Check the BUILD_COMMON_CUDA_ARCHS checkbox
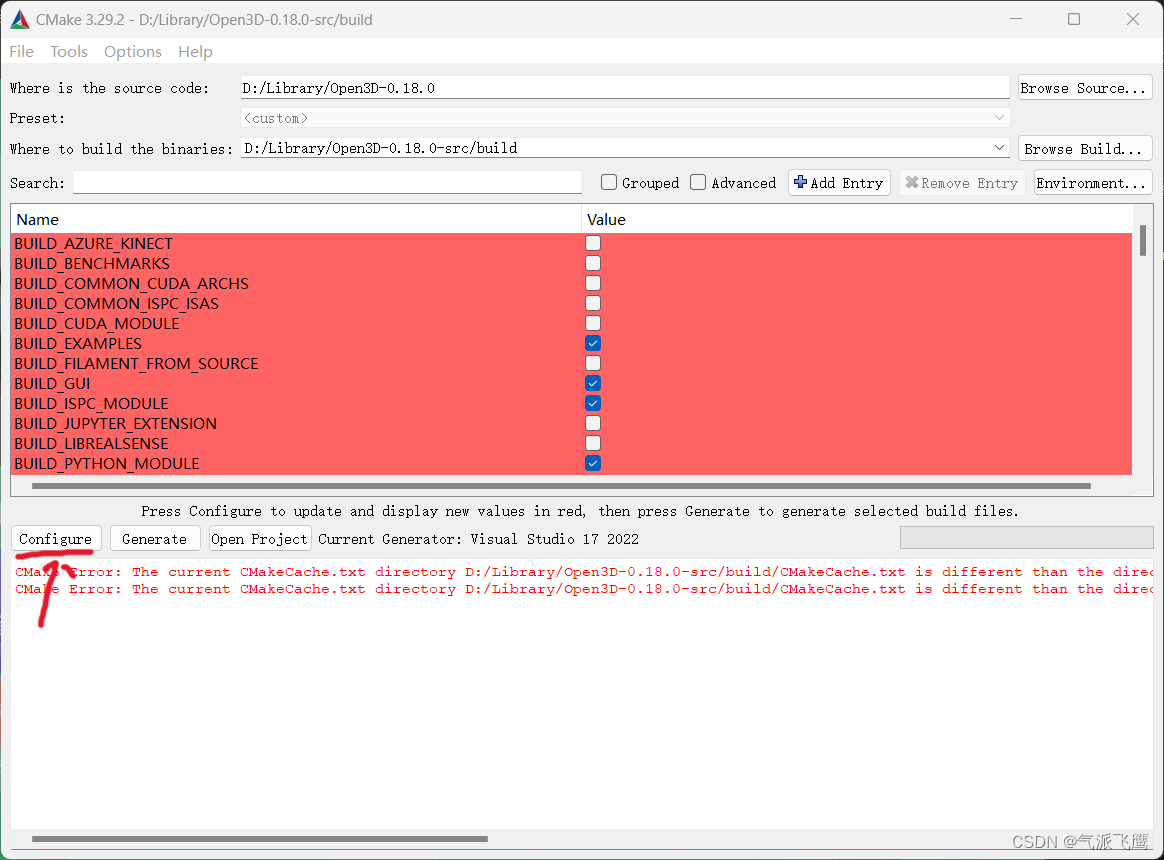This screenshot has height=860, width=1164. pos(592,283)
